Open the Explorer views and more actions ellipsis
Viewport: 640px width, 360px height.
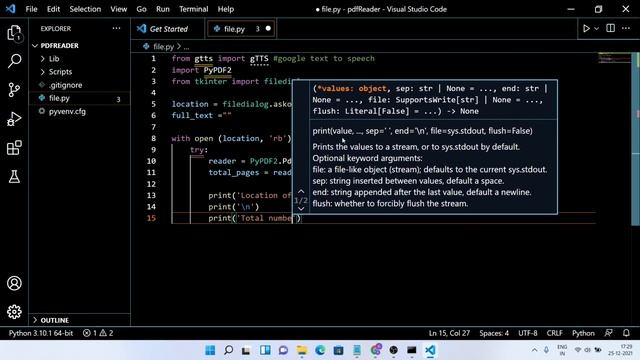pos(116,28)
